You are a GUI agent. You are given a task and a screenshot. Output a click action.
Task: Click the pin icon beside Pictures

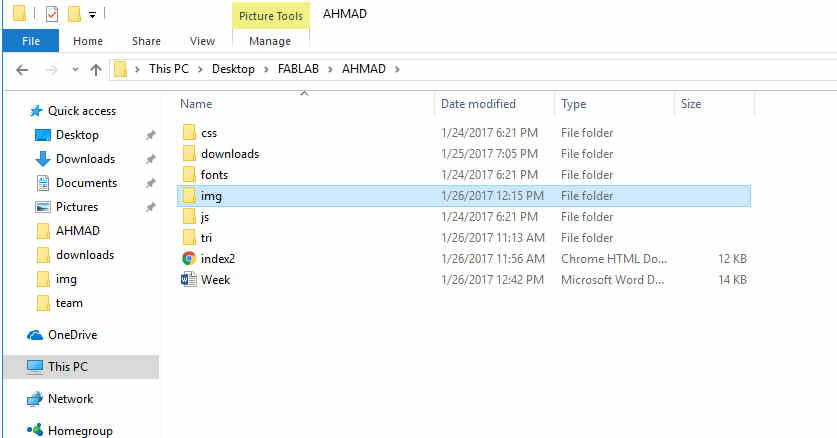click(151, 207)
